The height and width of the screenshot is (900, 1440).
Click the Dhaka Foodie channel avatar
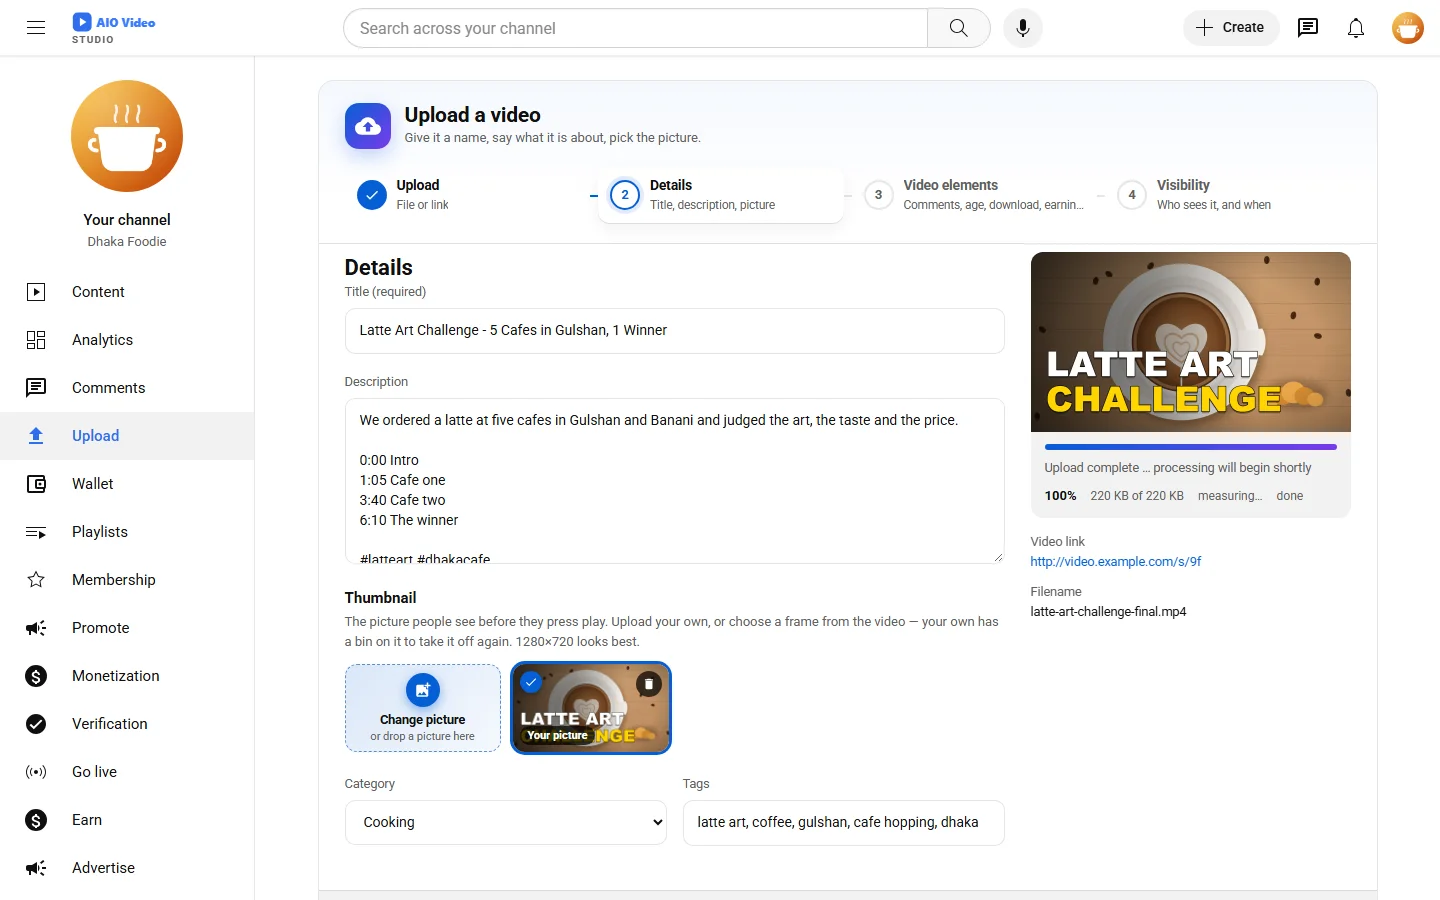(x=127, y=136)
